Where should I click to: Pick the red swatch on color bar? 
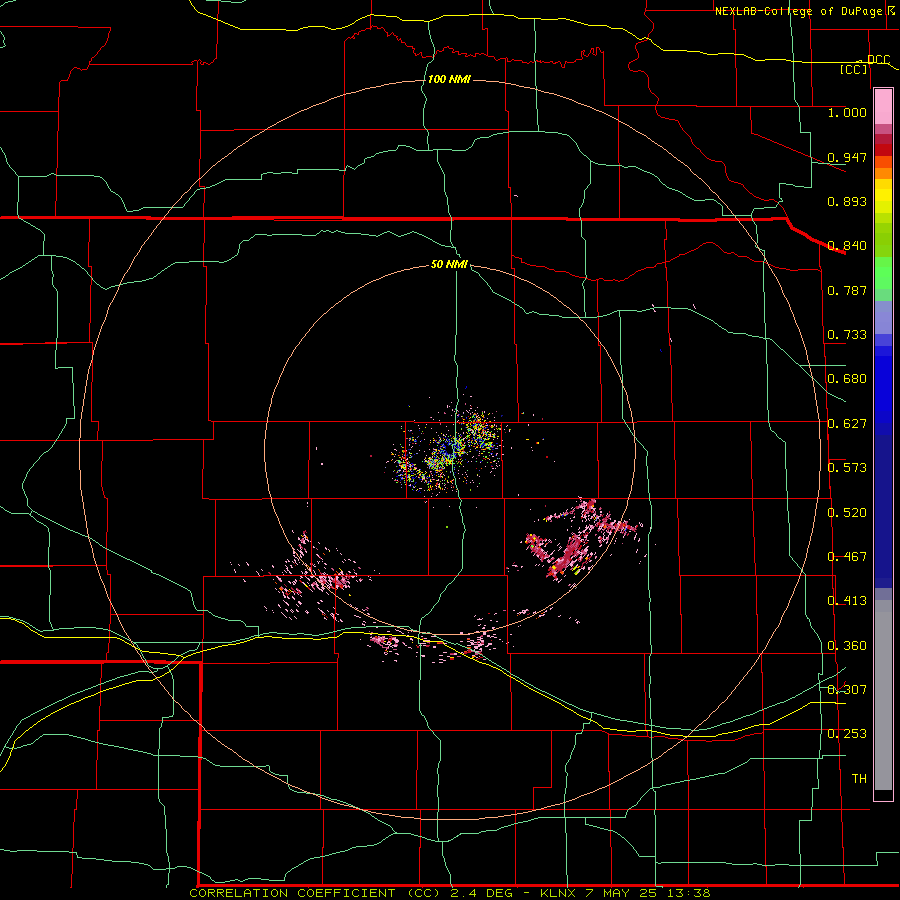883,150
